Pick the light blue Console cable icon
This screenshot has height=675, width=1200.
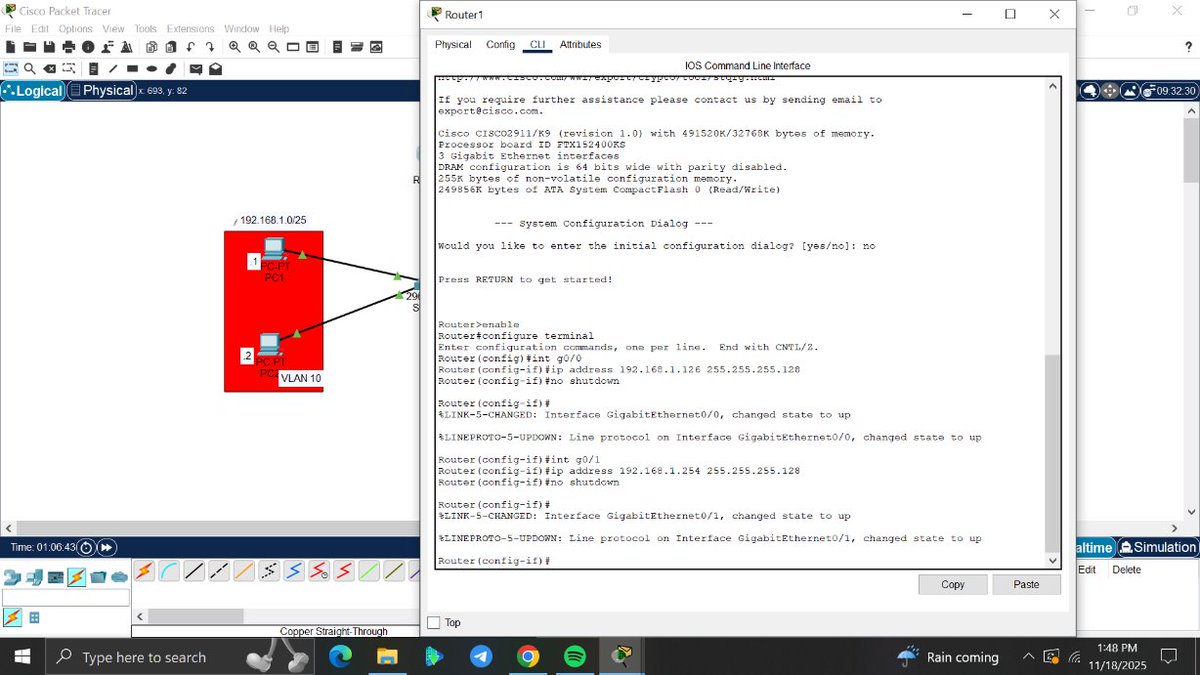coord(169,571)
